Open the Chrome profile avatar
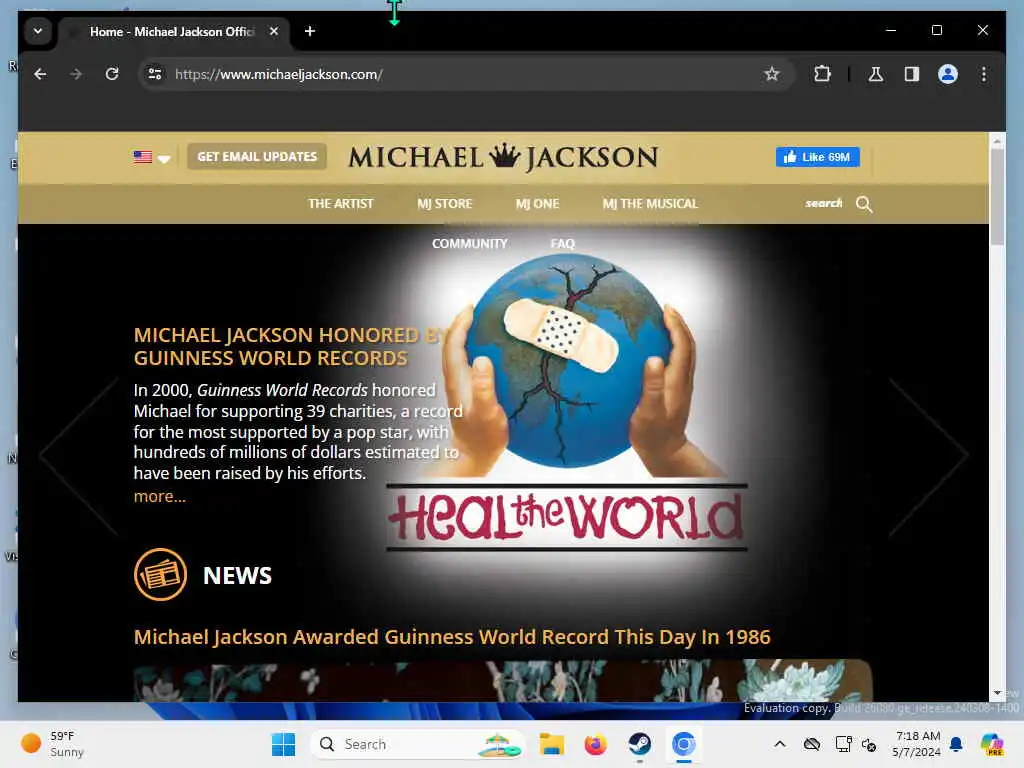1024x768 pixels. [948, 74]
